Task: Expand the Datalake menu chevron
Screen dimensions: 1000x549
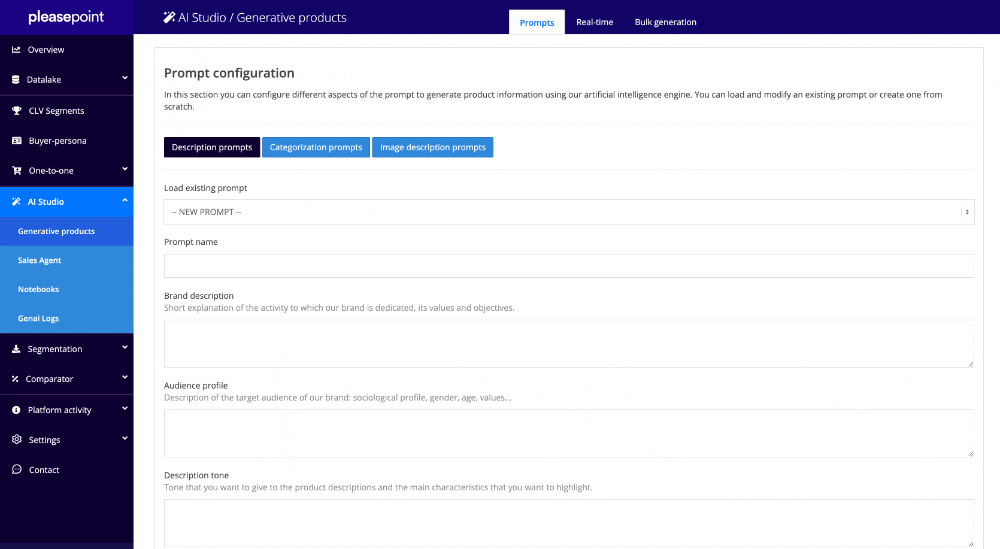Action: point(125,79)
